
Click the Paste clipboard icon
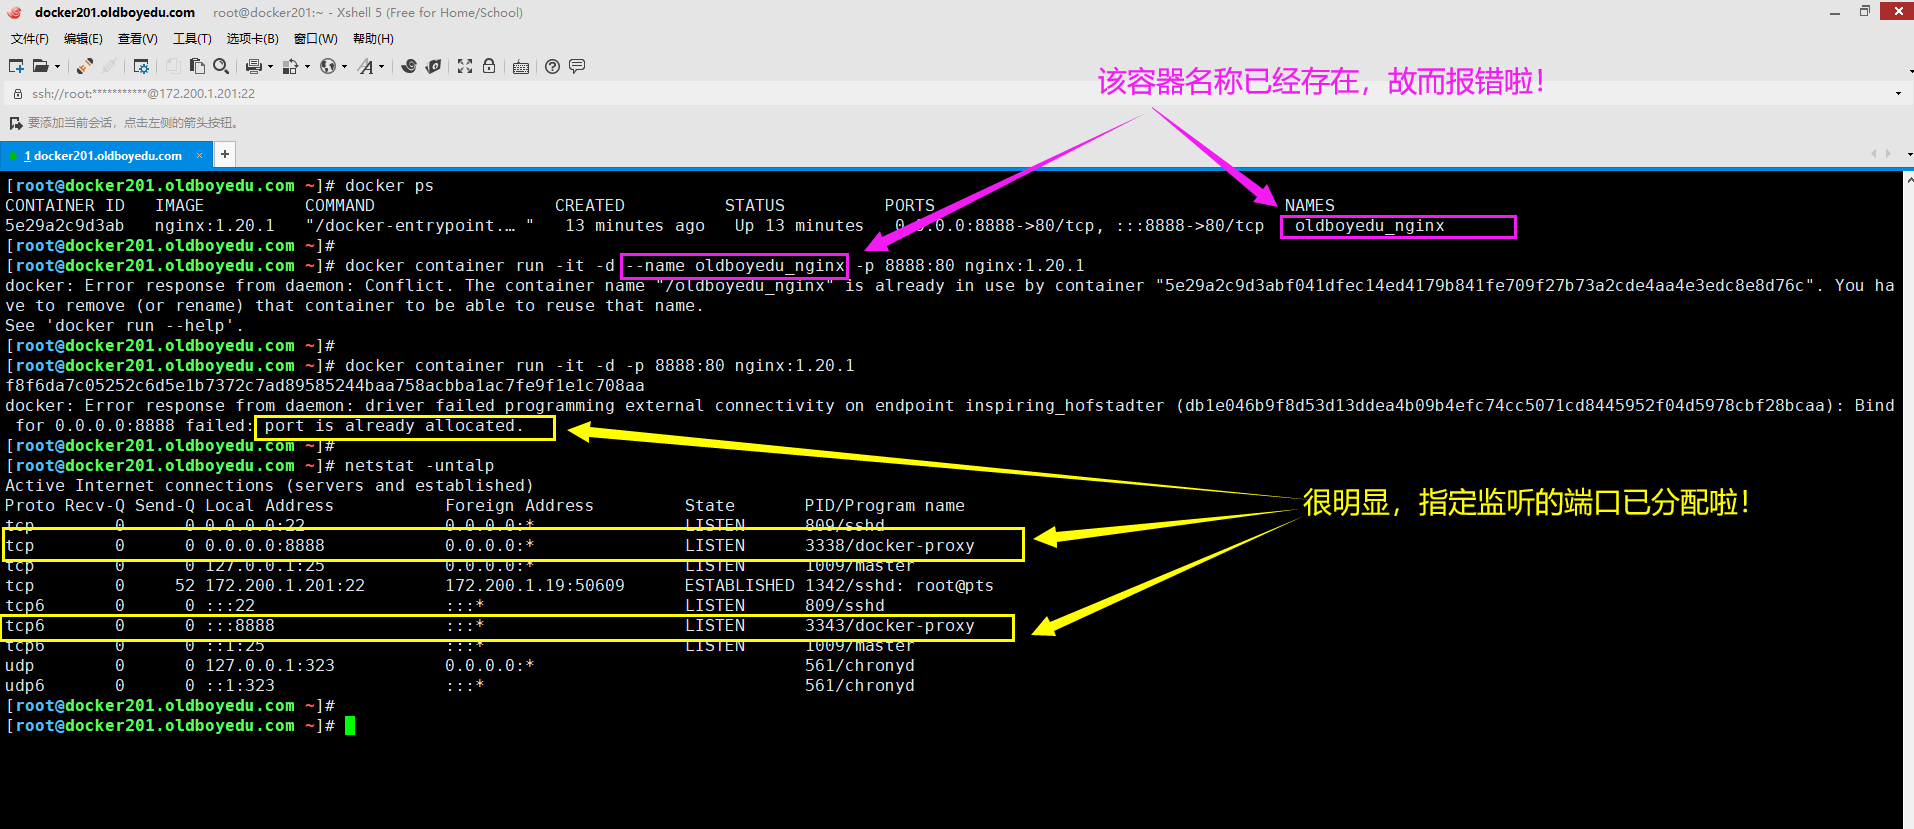[197, 66]
